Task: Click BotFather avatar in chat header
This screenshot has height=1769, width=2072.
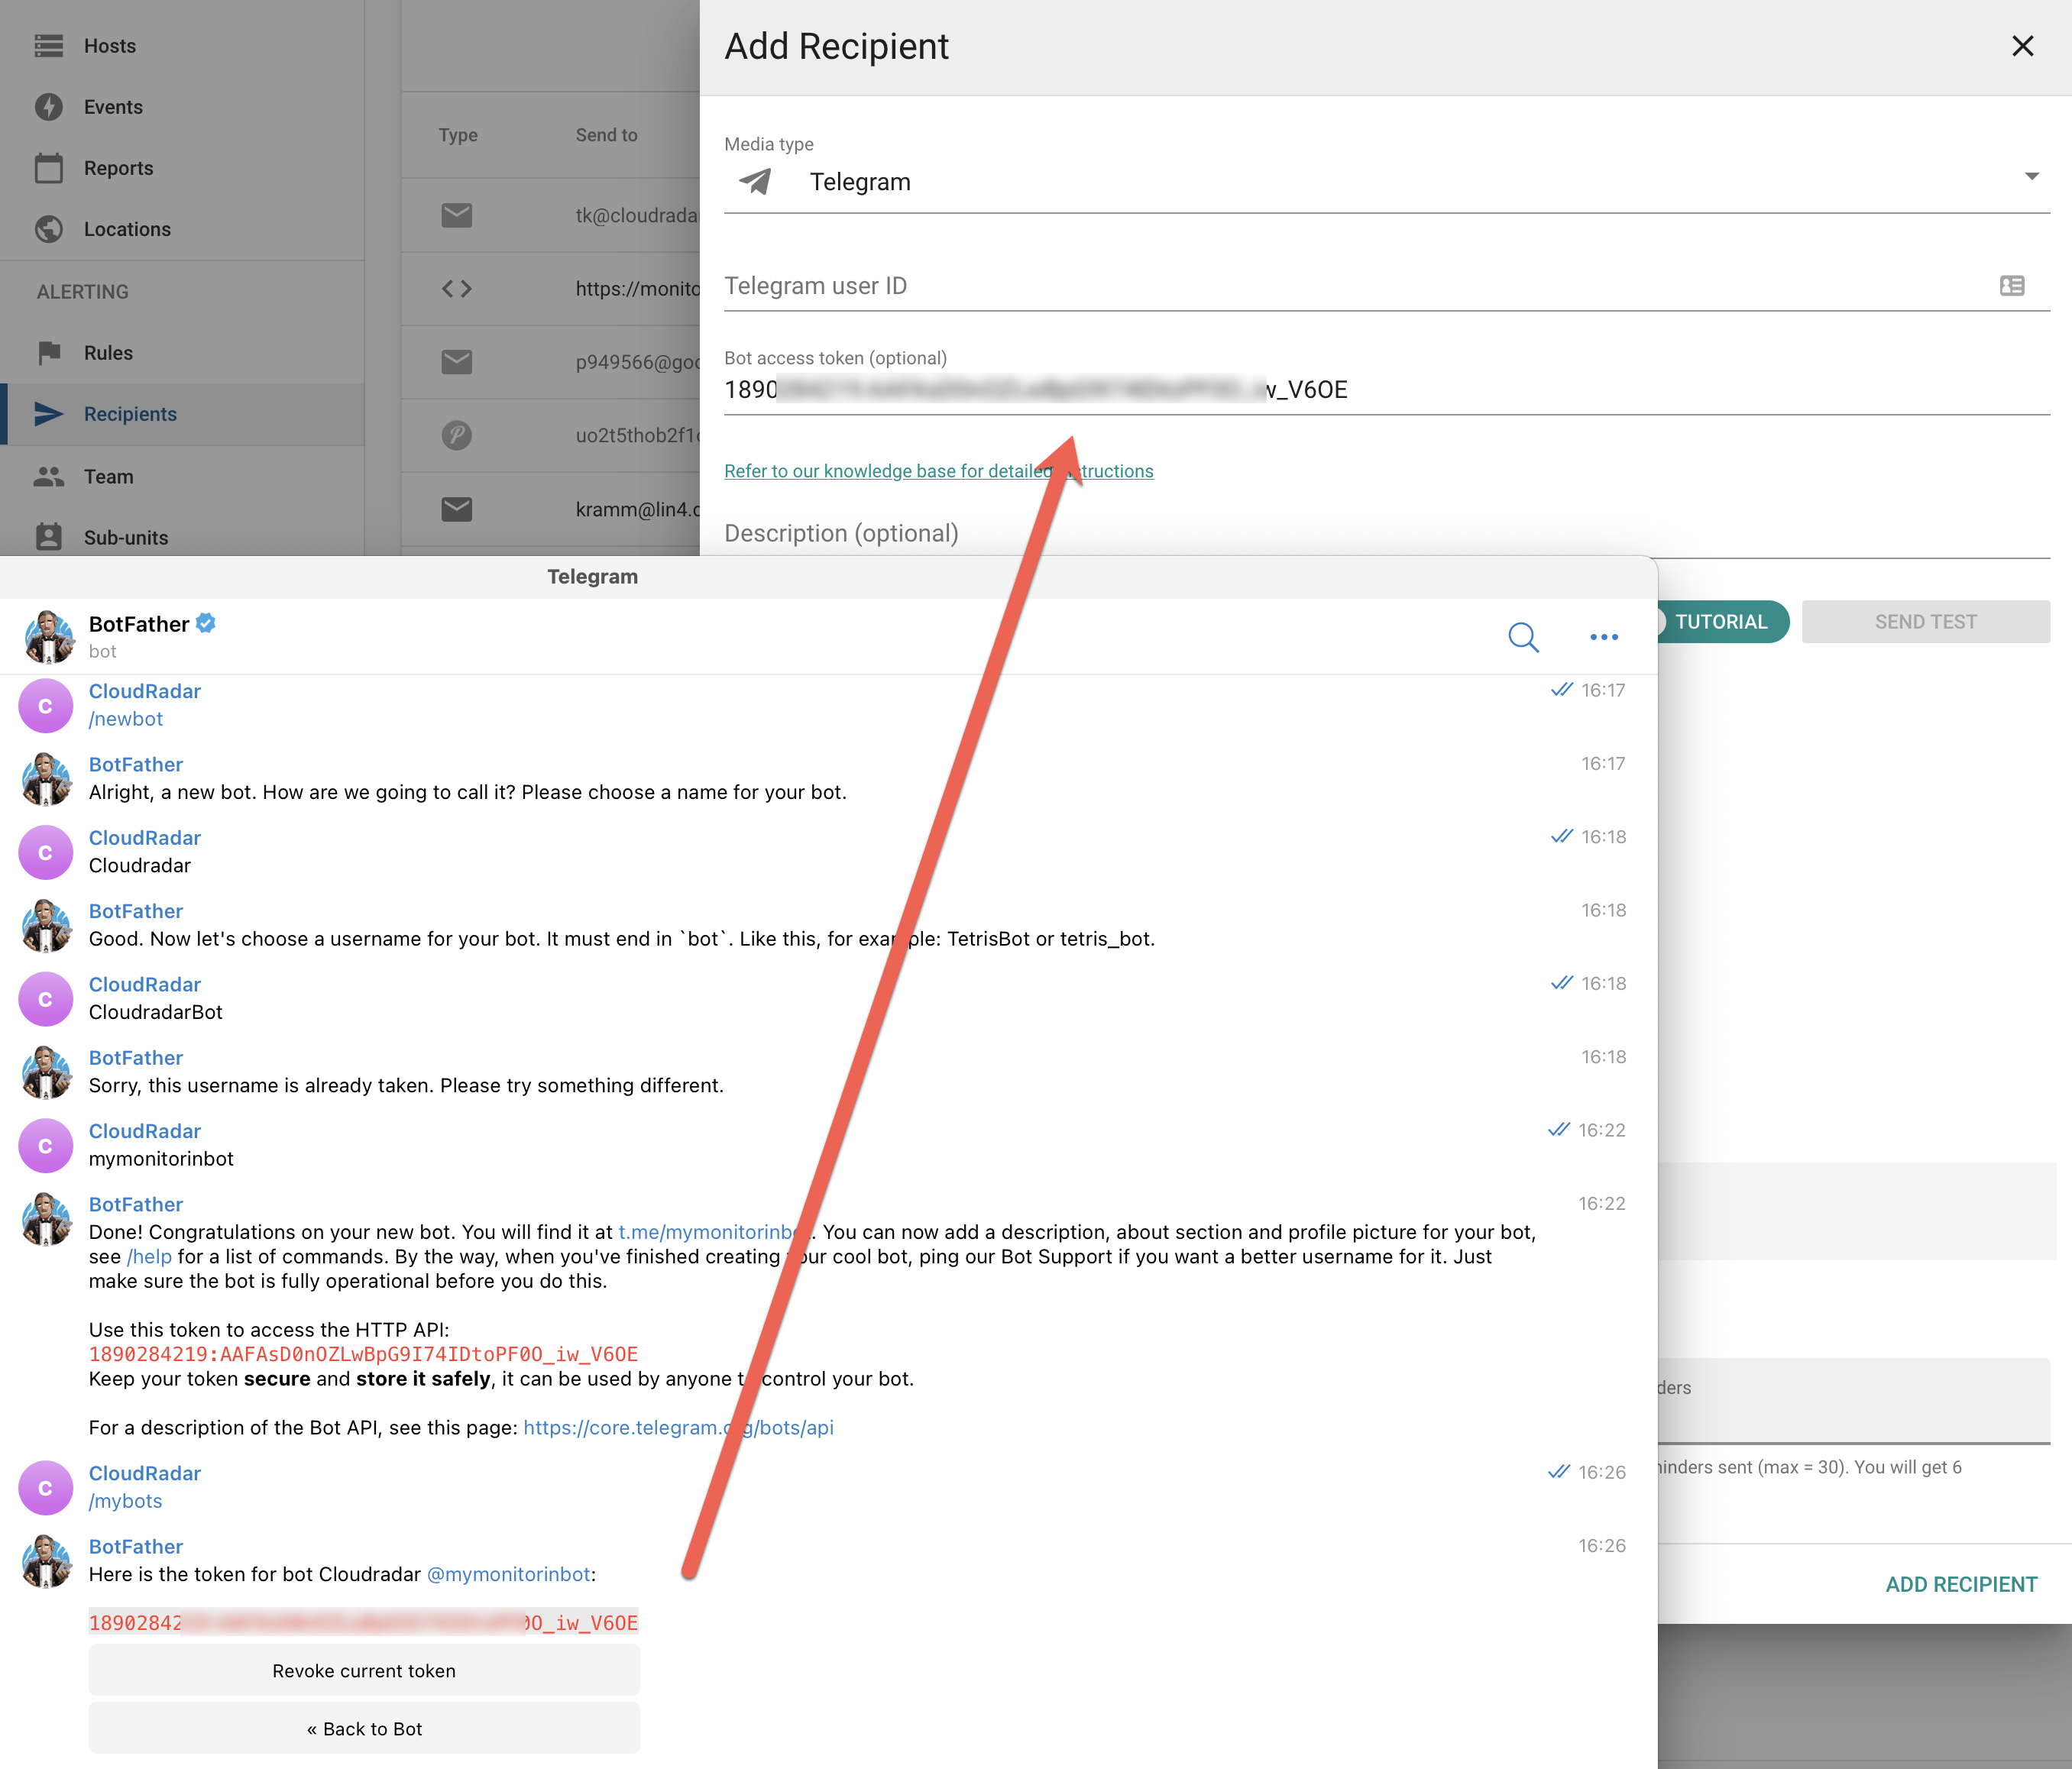Action: pos(48,637)
